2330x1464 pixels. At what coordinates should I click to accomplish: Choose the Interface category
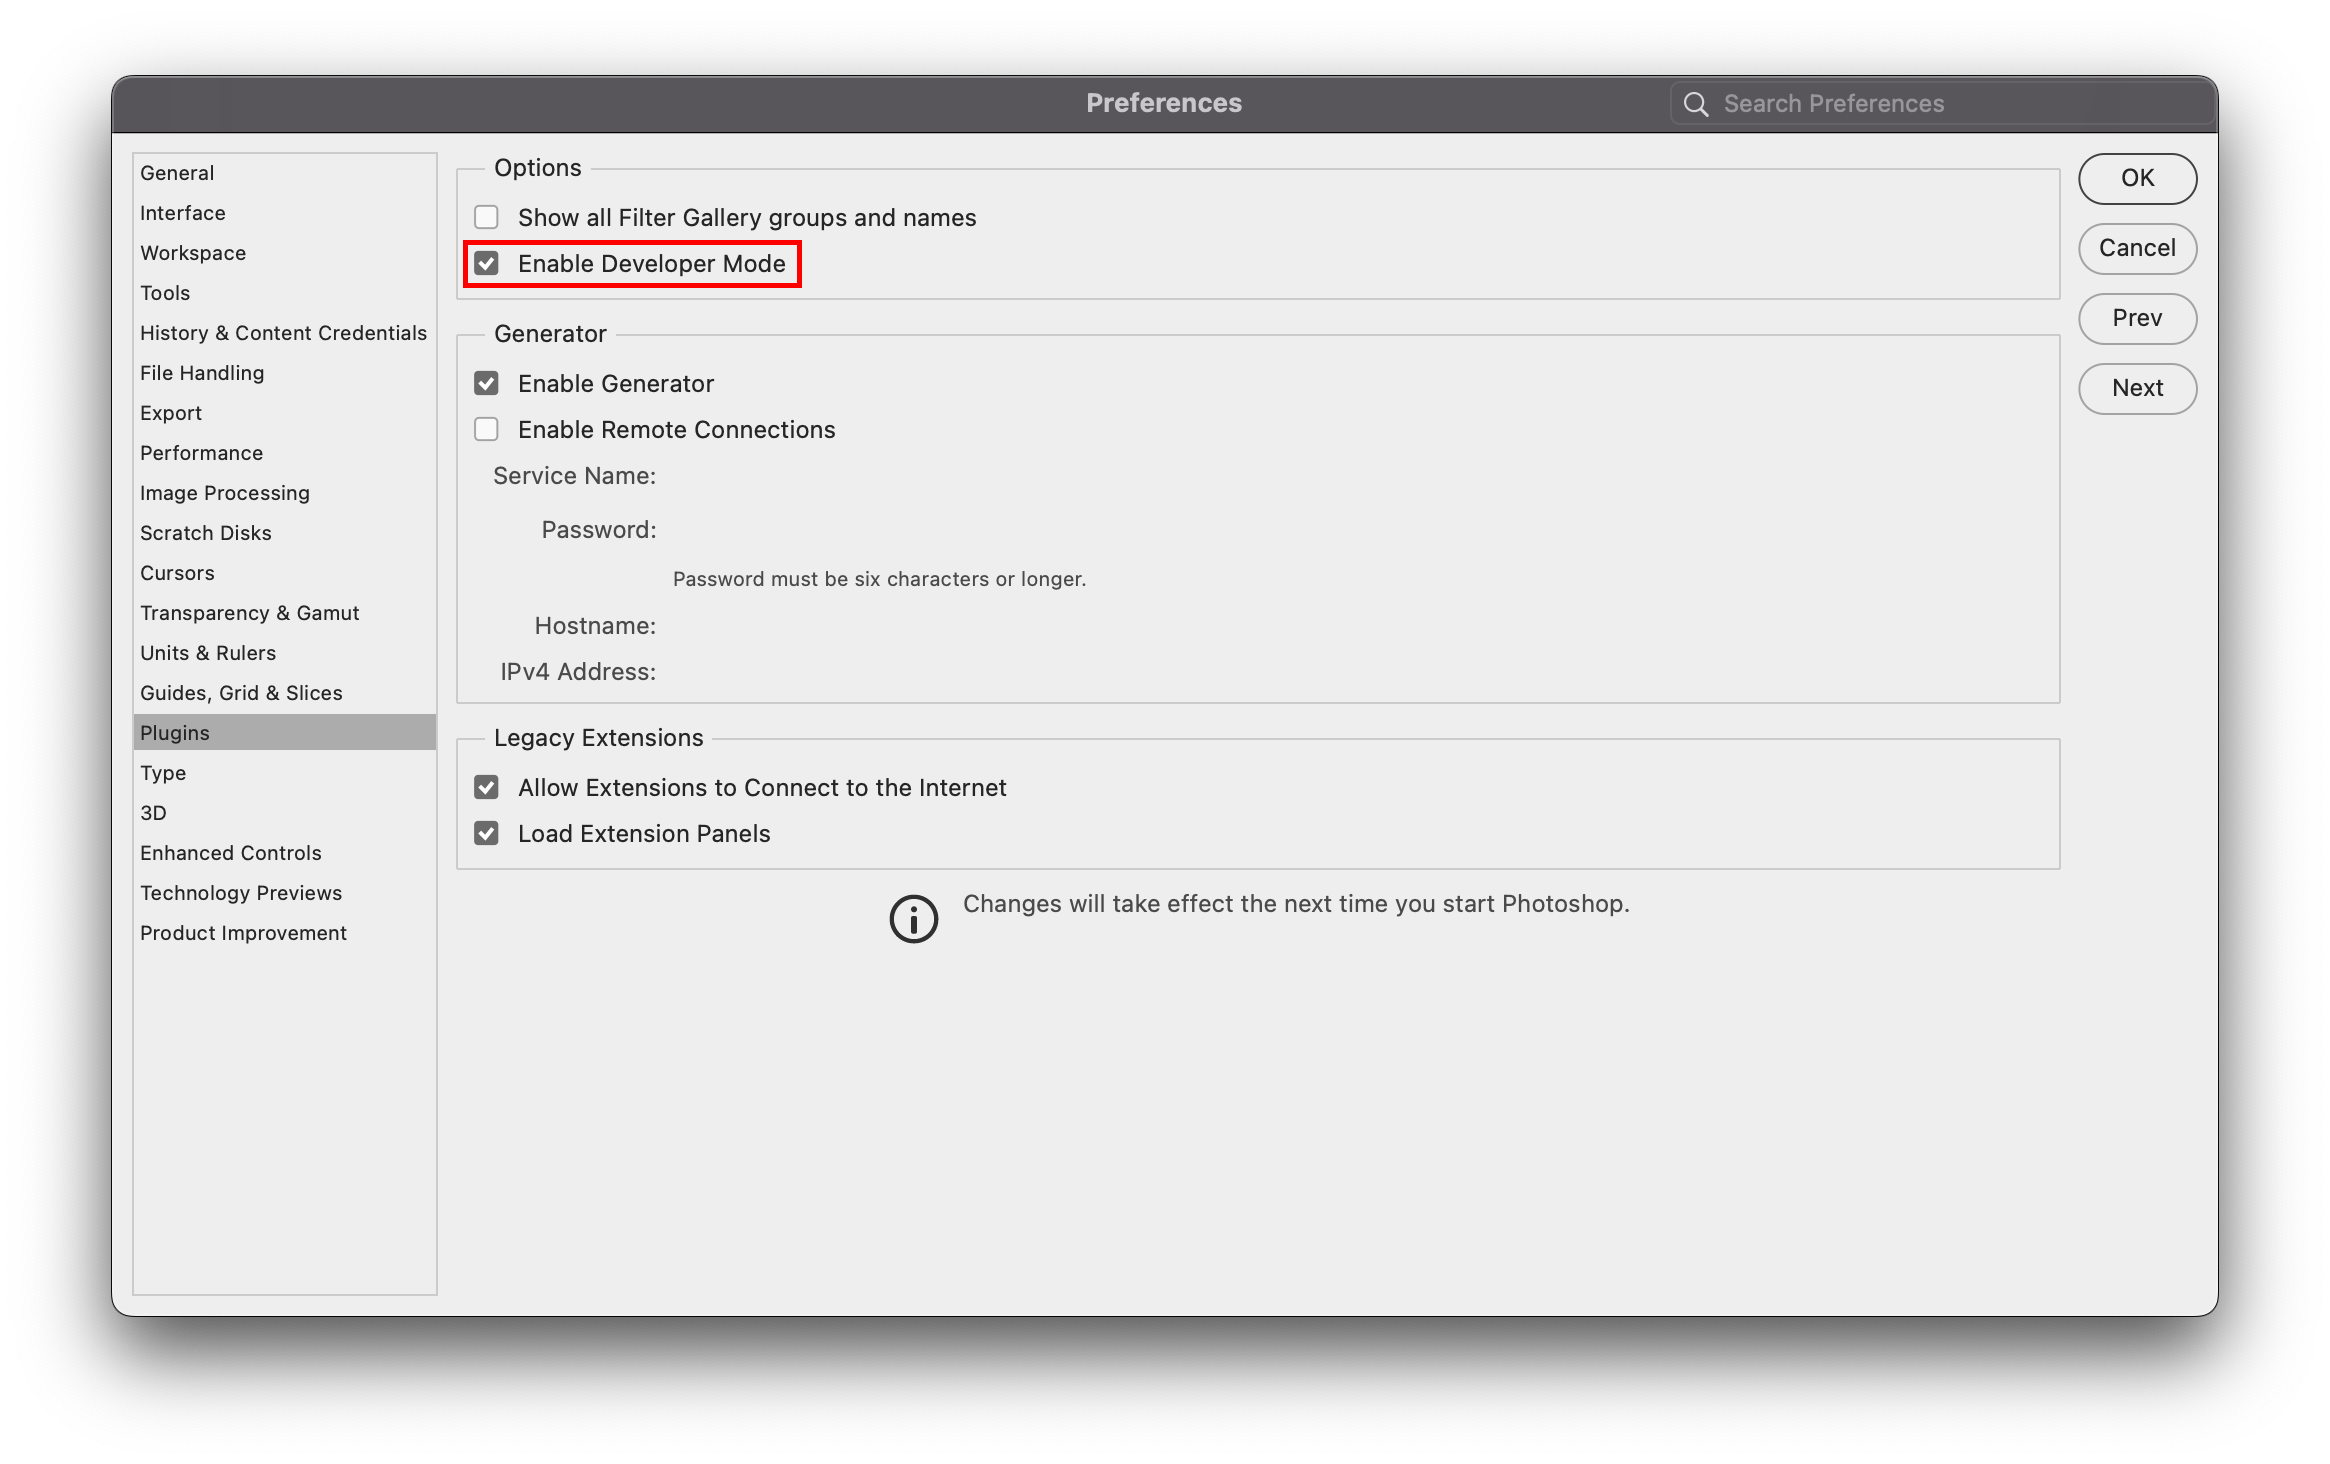(182, 213)
